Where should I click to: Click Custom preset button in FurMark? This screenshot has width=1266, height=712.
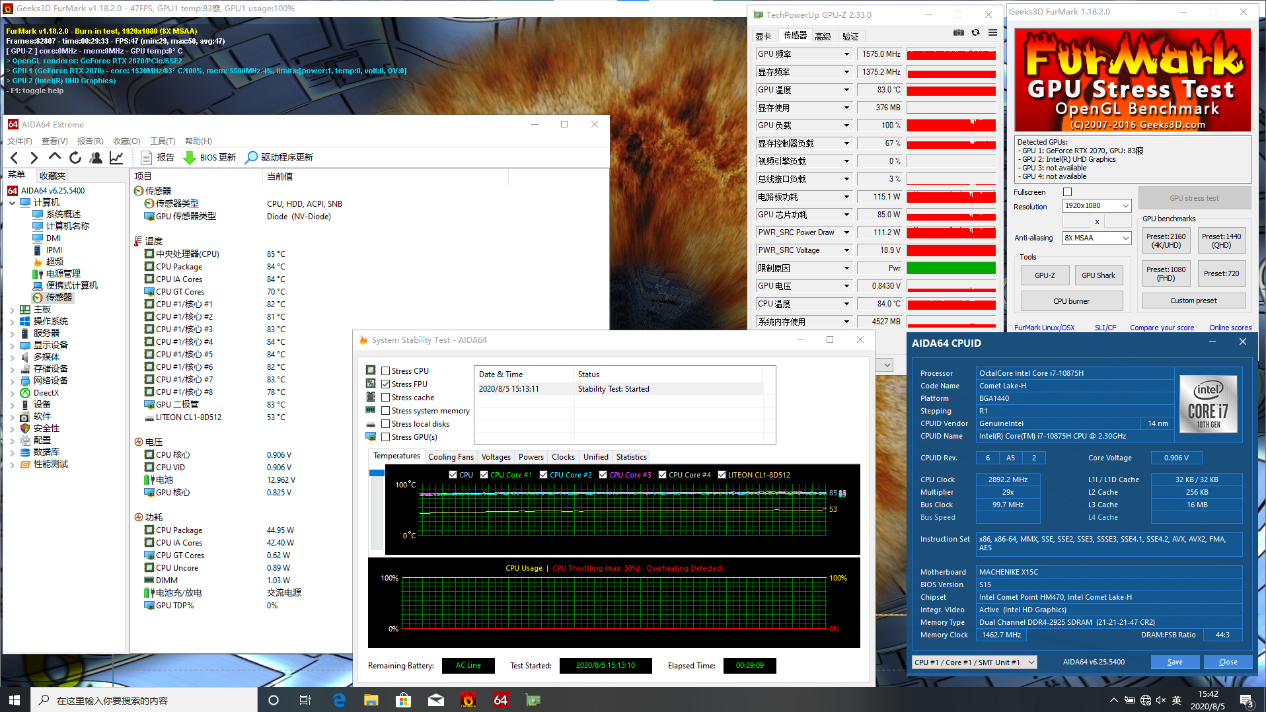[1194, 300]
